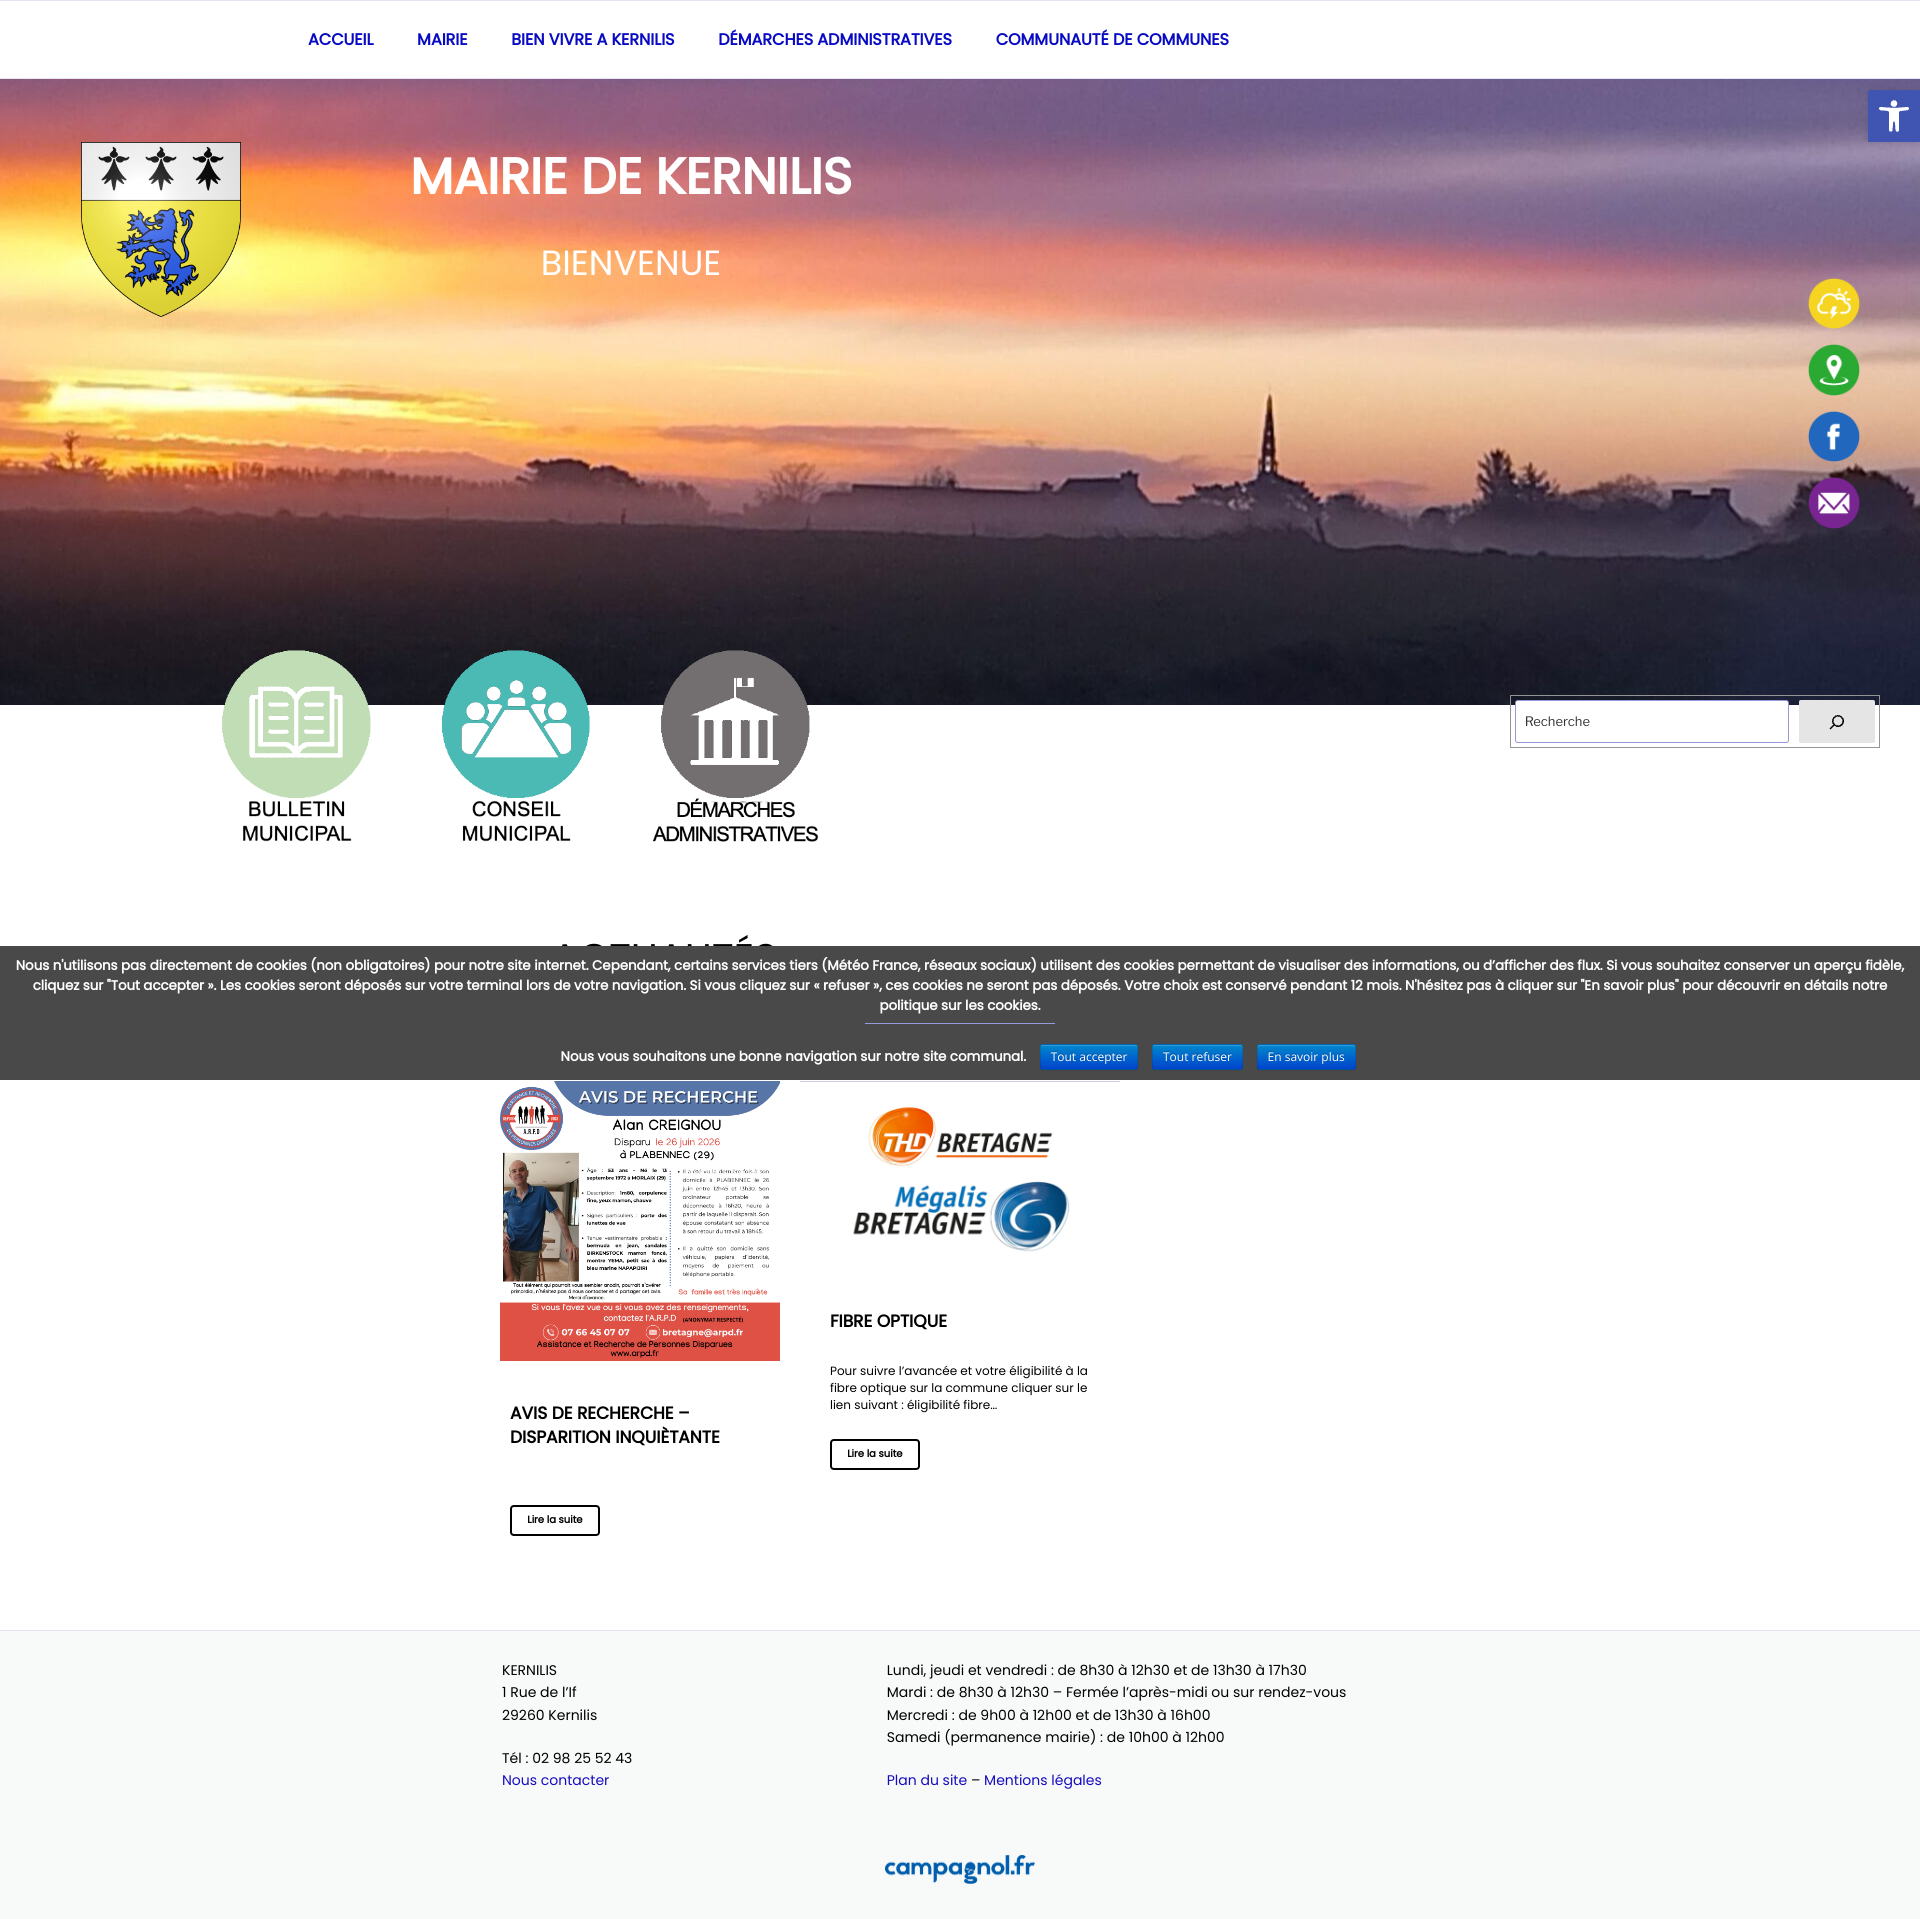Accept all cookies with Tout accepter
1920x1919 pixels.
1088,1057
